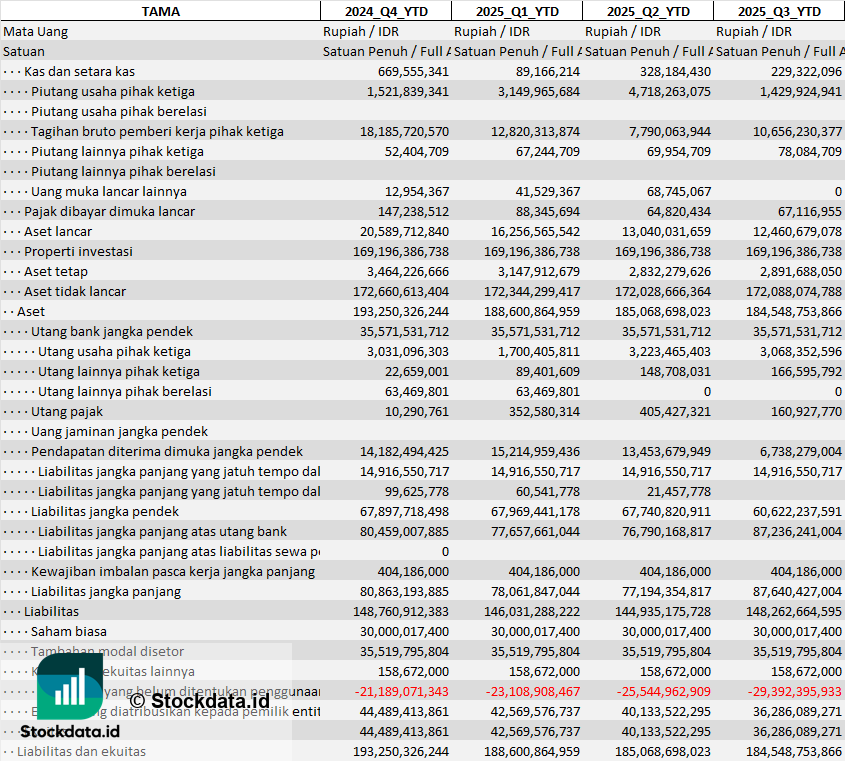Click the 2025_Q2_YTD column header
Viewport: 845px width, 761px height.
(x=647, y=11)
